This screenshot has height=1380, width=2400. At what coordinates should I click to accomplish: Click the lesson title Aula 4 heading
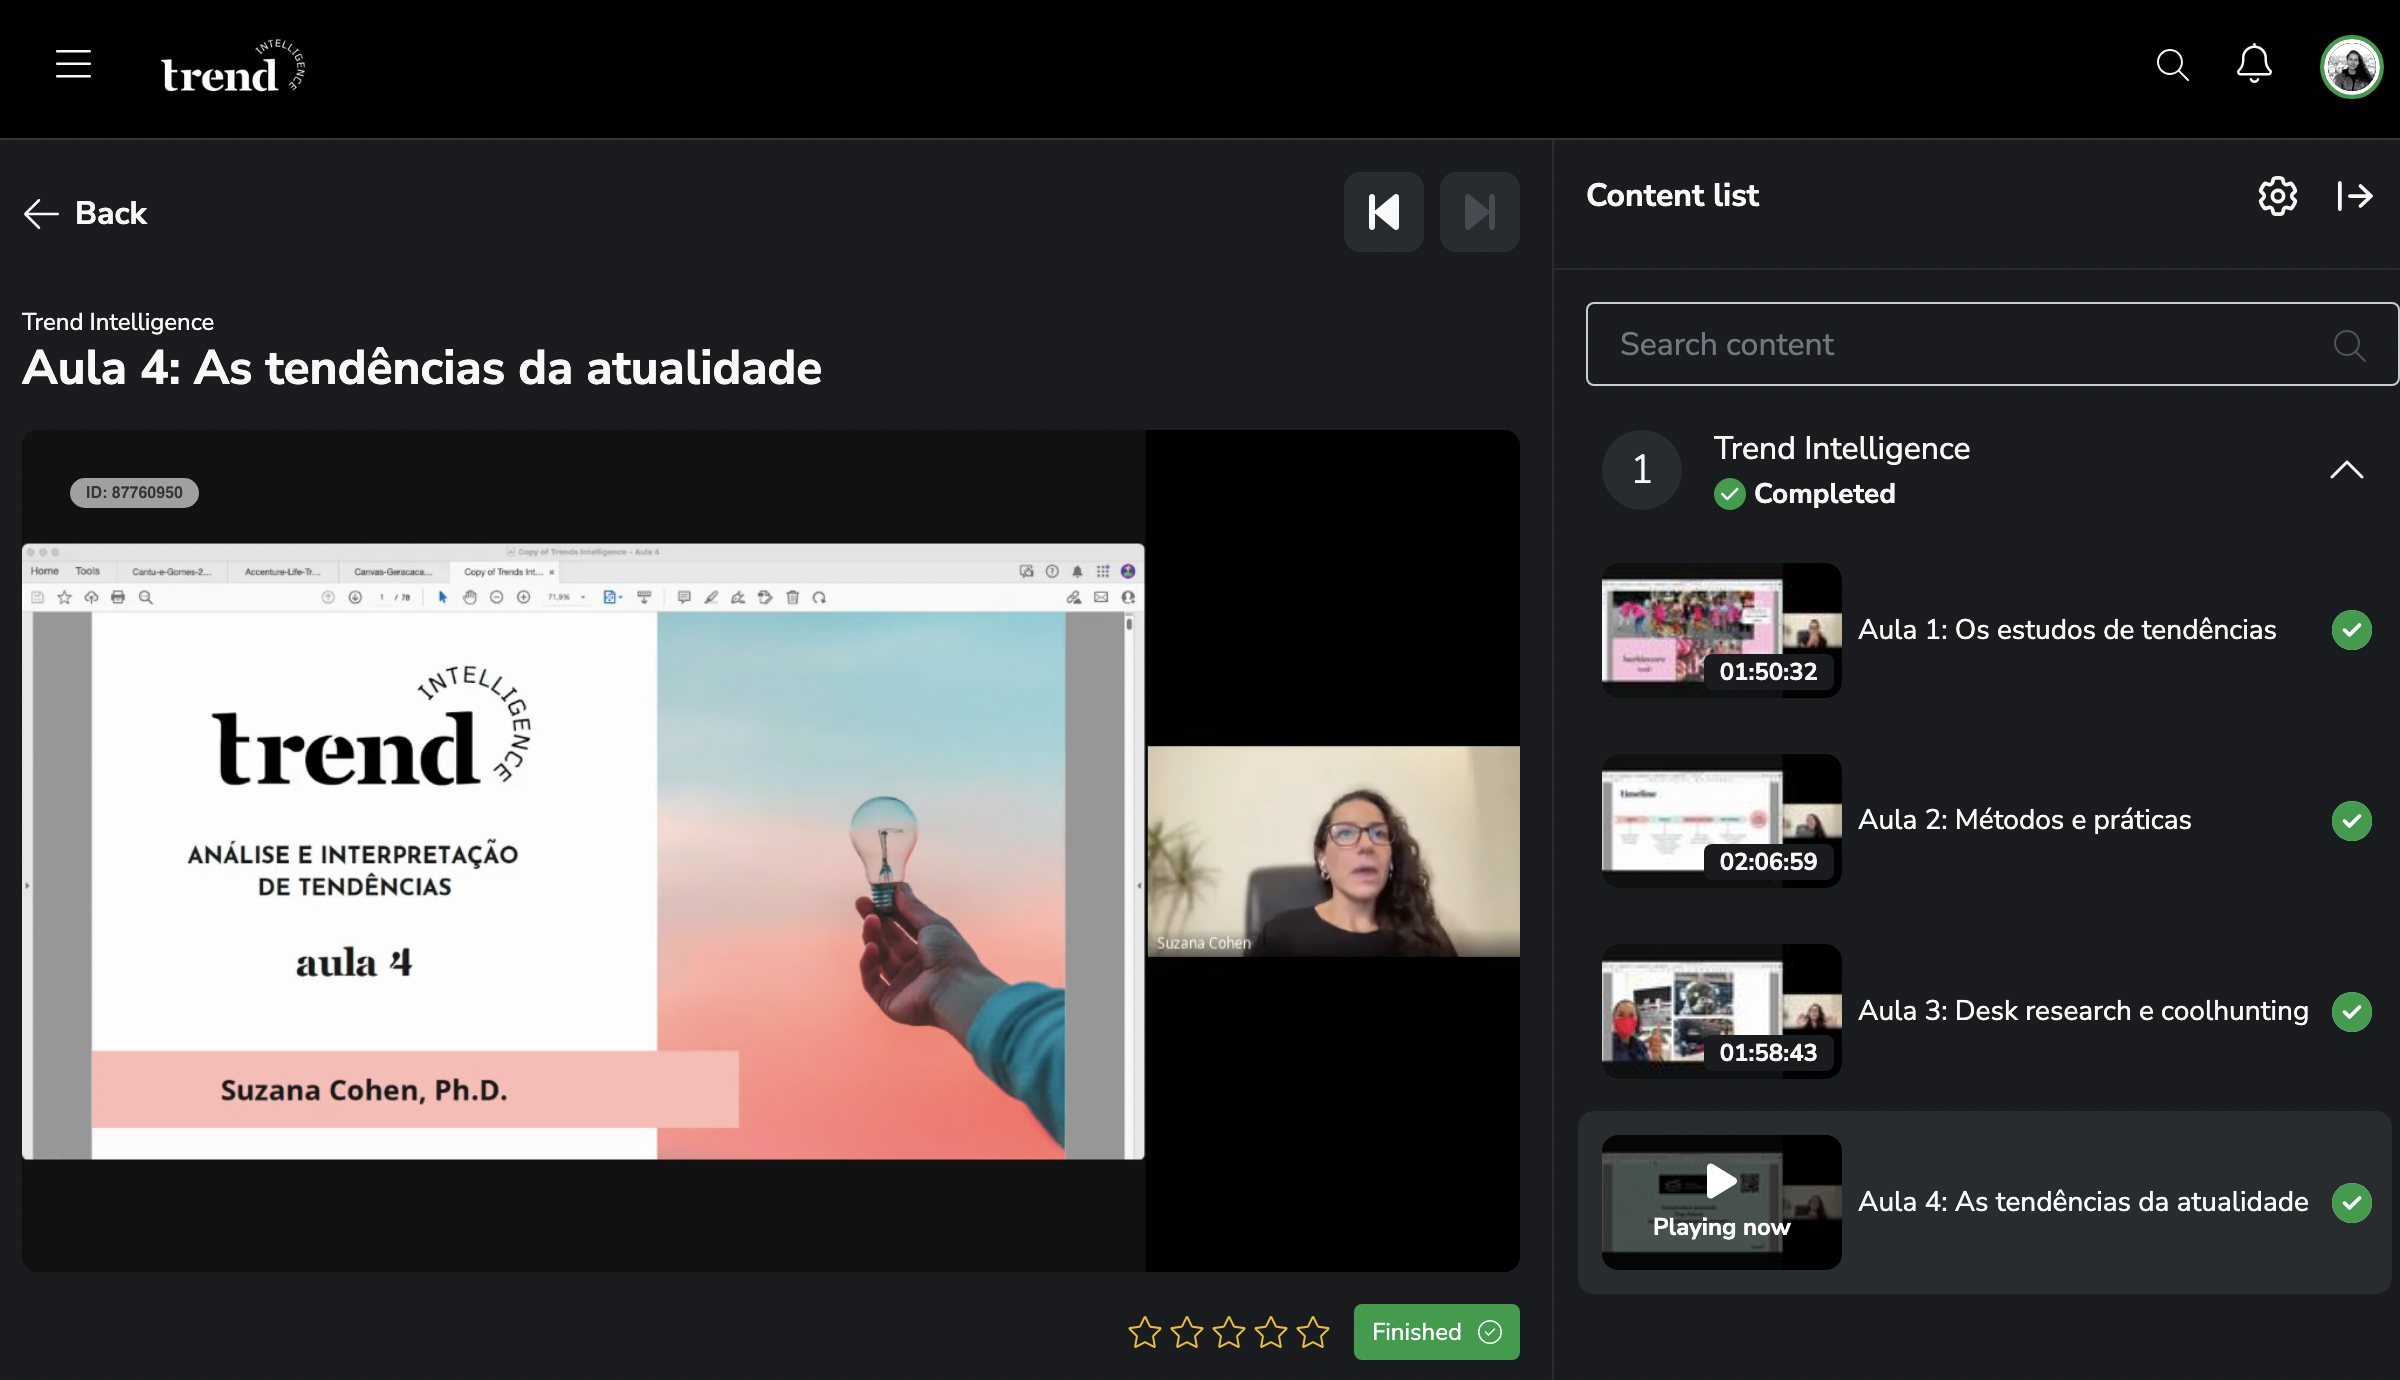pos(422,368)
